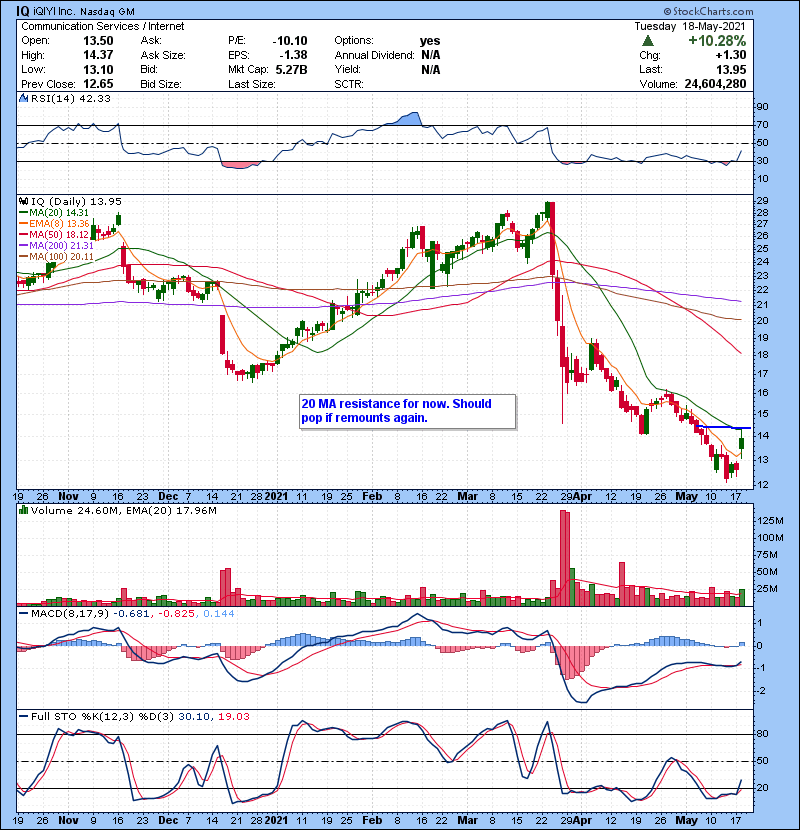This screenshot has width=800, height=830.
Task: Select the MA(50) 18.12 legend entry
Action: pos(54,234)
